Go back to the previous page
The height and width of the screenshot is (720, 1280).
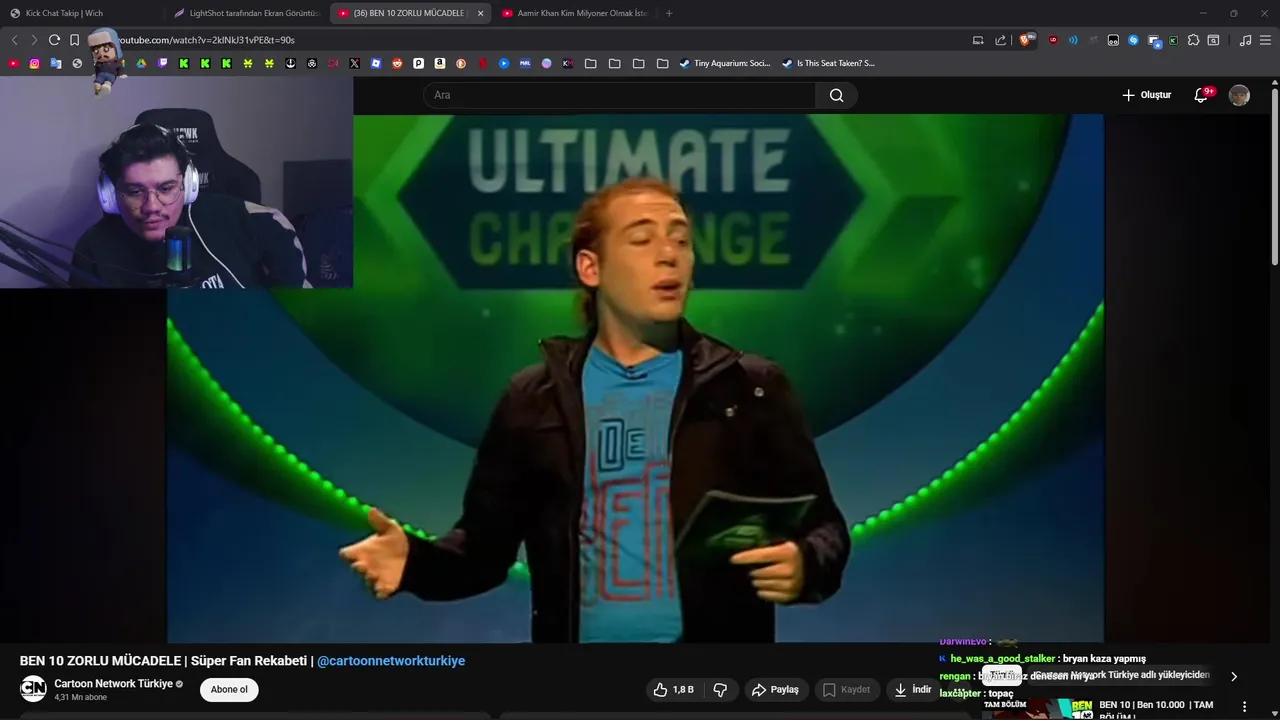click(x=14, y=40)
